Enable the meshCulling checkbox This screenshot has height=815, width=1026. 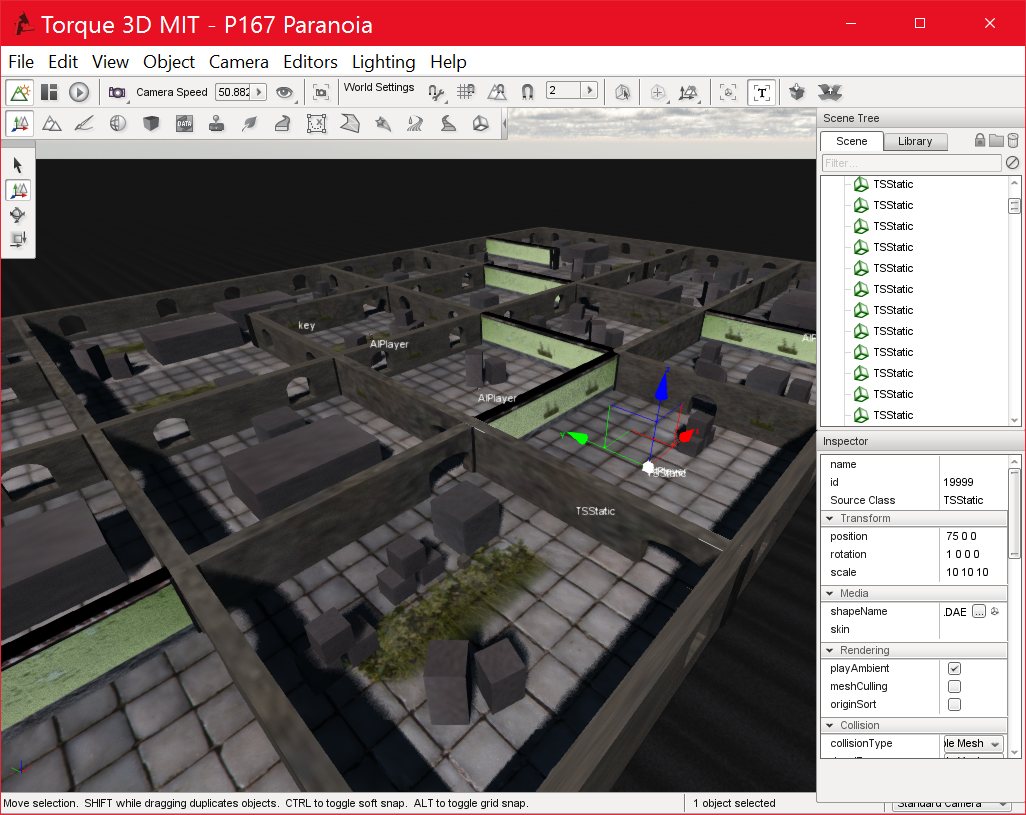954,686
